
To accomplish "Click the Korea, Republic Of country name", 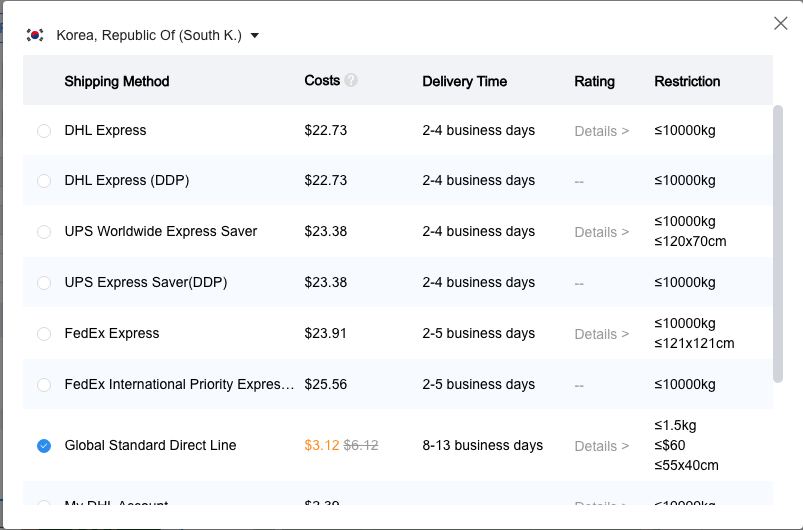I will click(x=149, y=36).
